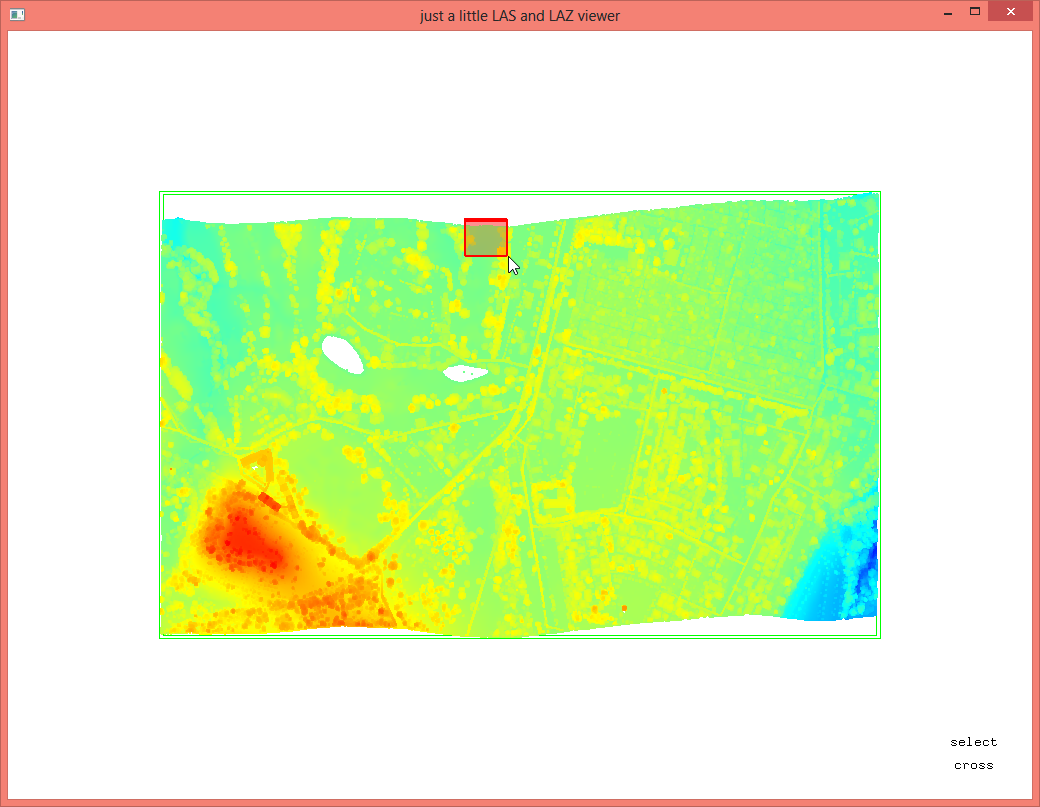Click the "select" tool label
The height and width of the screenshot is (807, 1040).
point(973,742)
